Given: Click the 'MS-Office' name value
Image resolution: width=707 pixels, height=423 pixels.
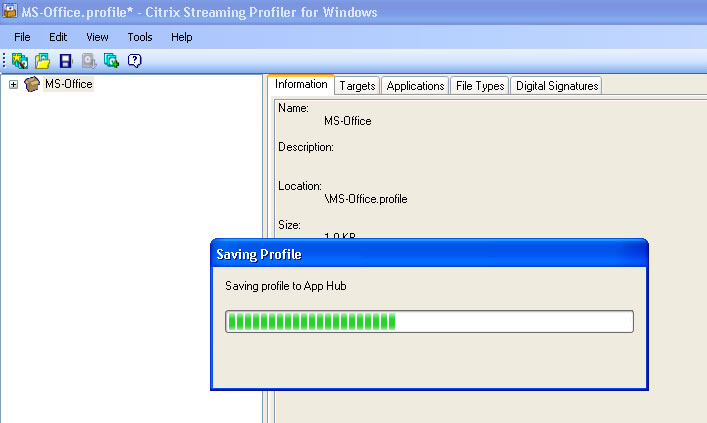Looking at the screenshot, I should pos(348,121).
